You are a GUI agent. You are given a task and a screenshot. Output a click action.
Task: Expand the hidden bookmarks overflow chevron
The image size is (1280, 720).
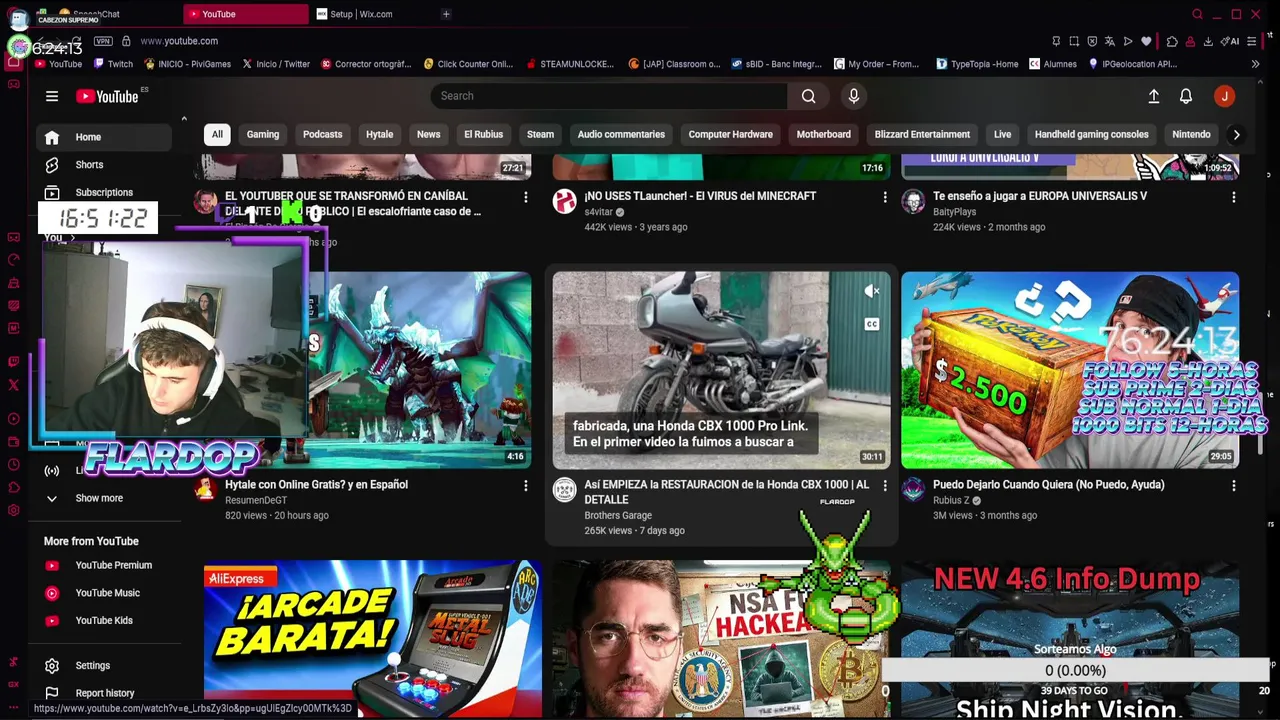(1255, 64)
